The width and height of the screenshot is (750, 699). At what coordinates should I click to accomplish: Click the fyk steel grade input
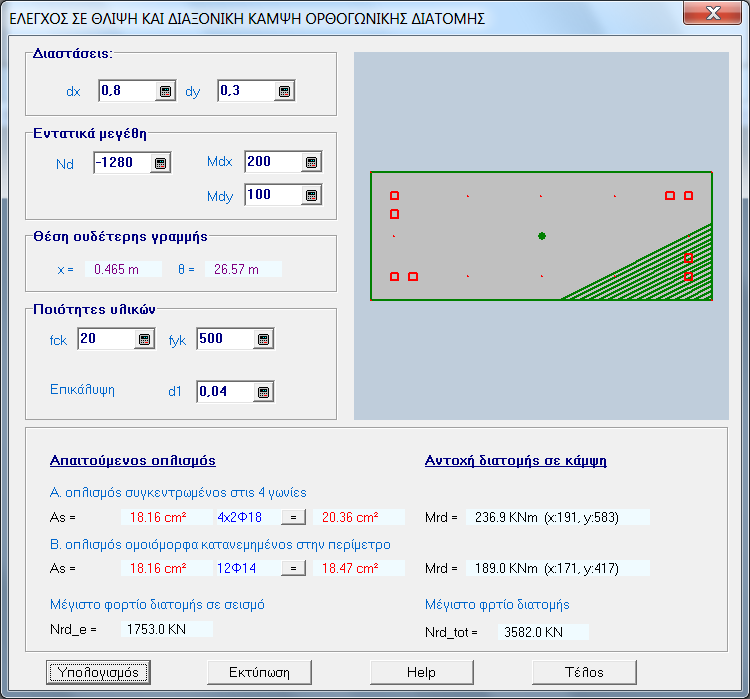pos(224,340)
